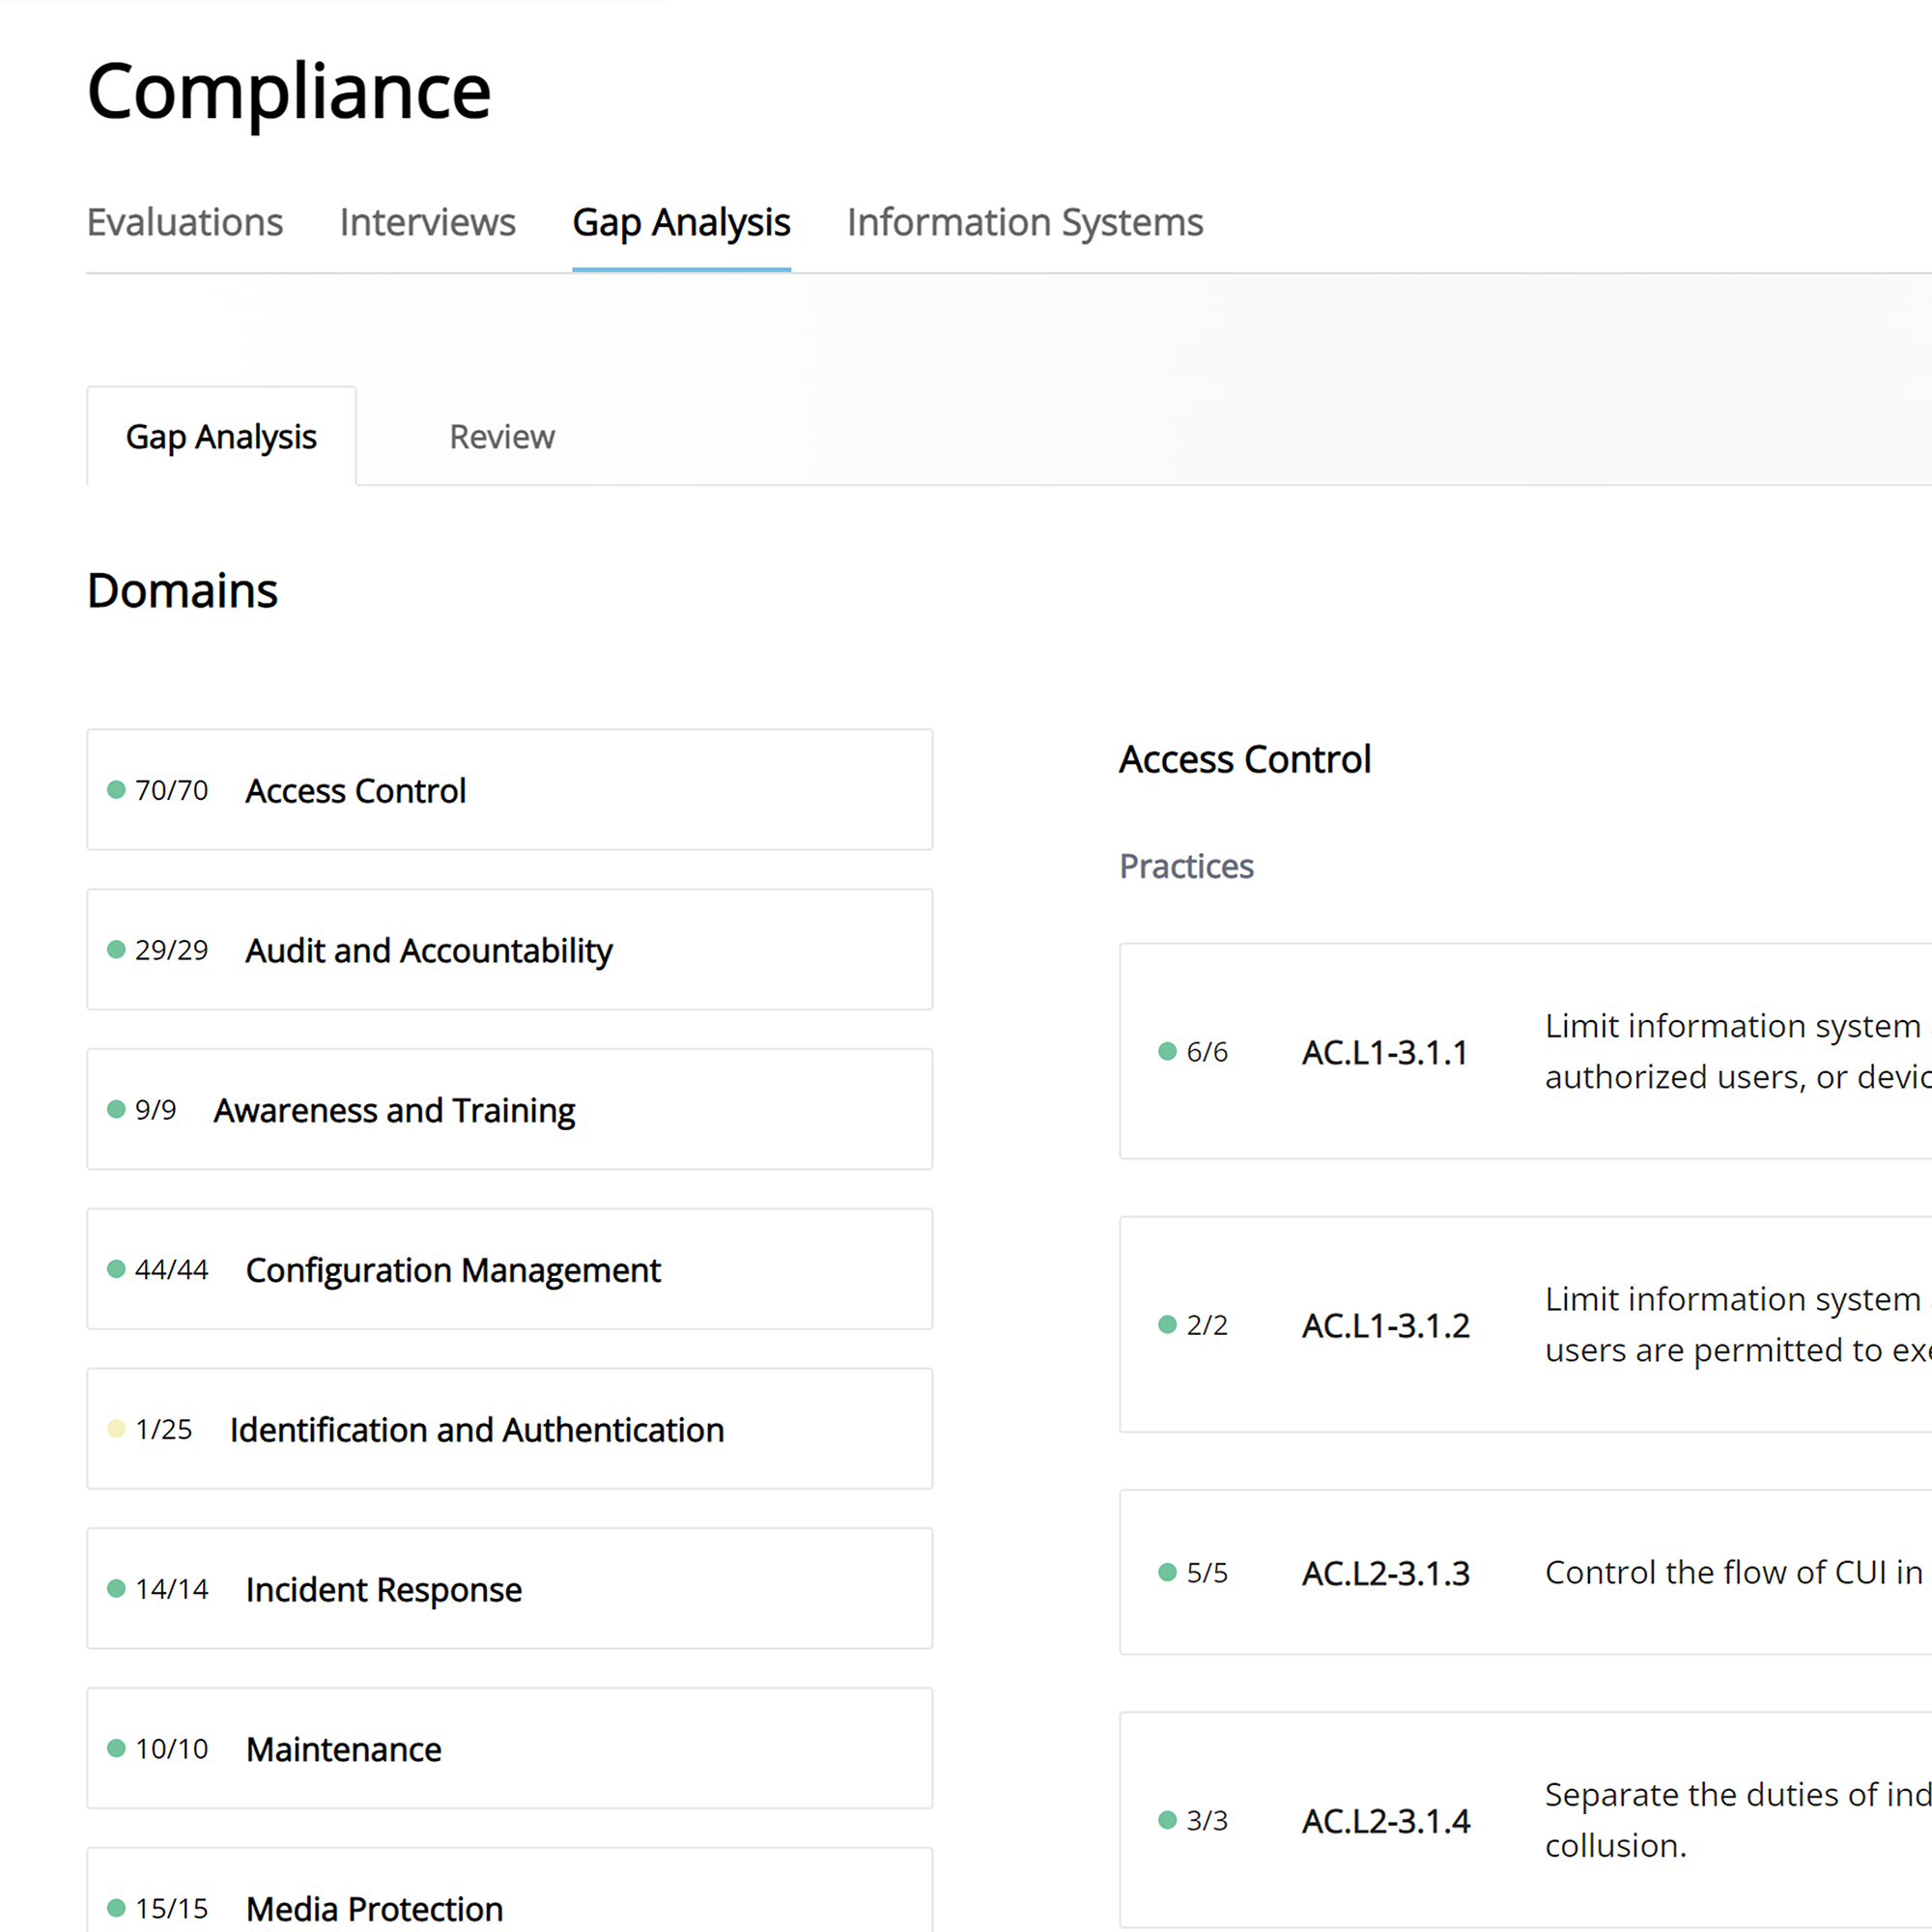
Task: Open Configuration Management domain
Action: (x=510, y=1269)
